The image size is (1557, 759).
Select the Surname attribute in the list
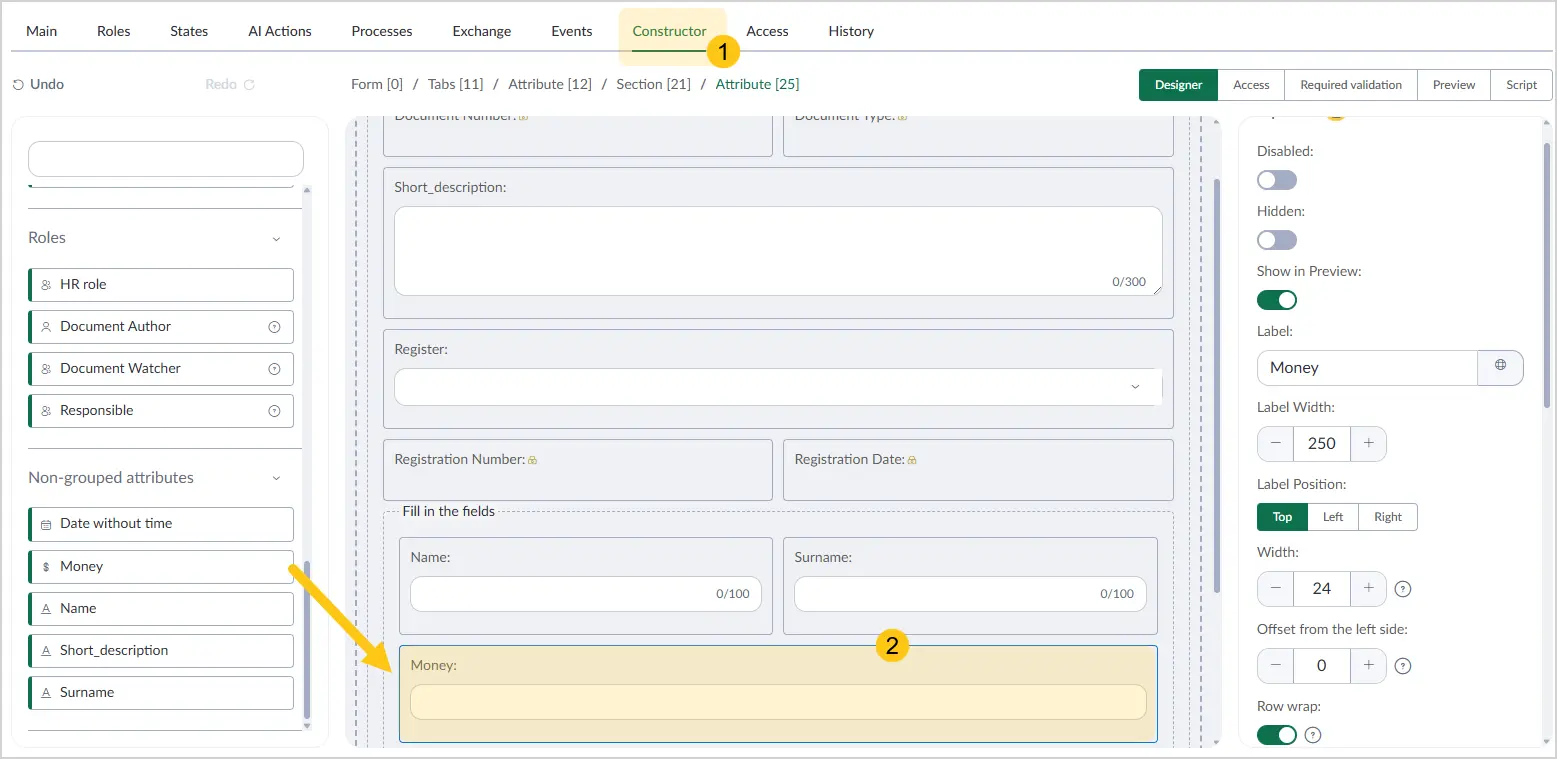(x=161, y=692)
